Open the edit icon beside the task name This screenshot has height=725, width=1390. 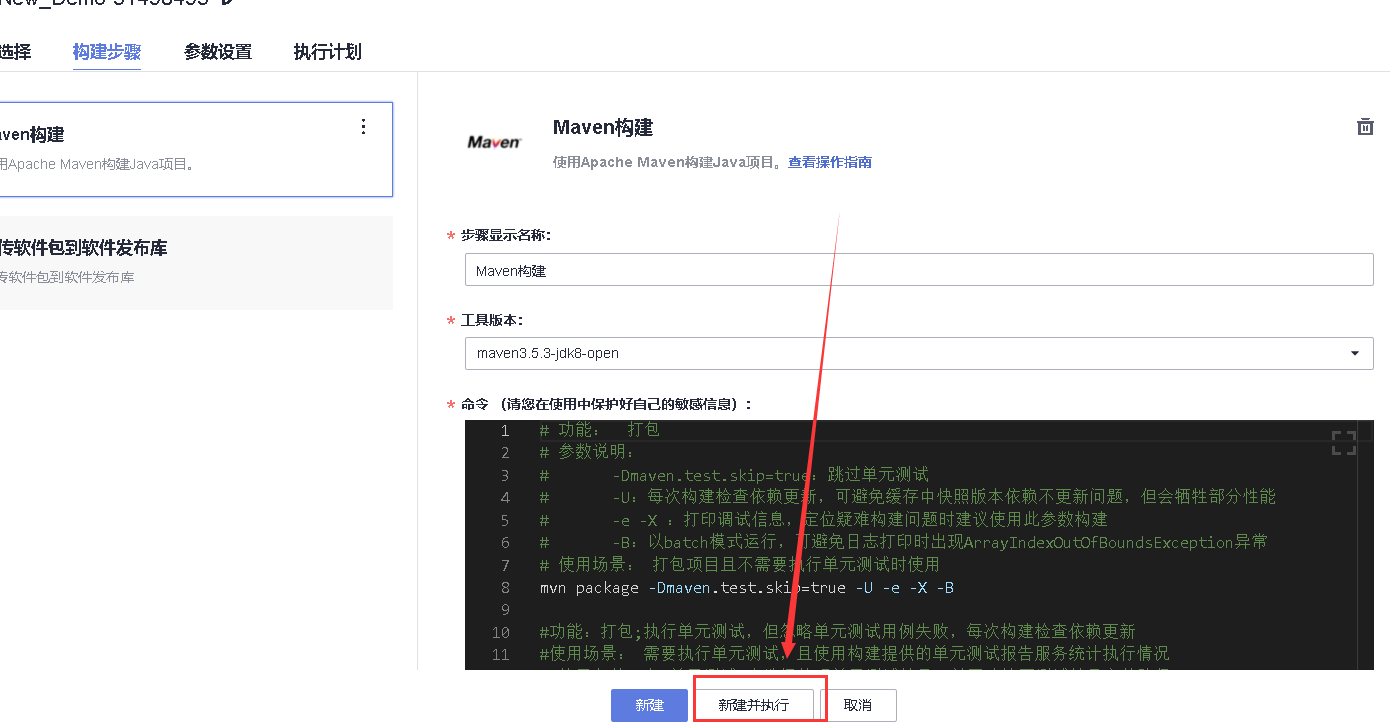pyautogui.click(x=229, y=2)
